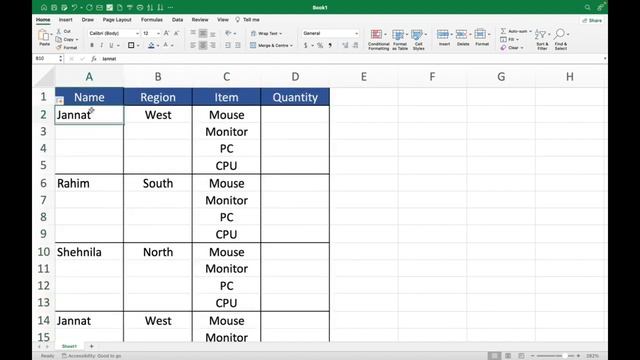Click the Share button
Viewport: 640px width, 360px height.
coord(592,20)
